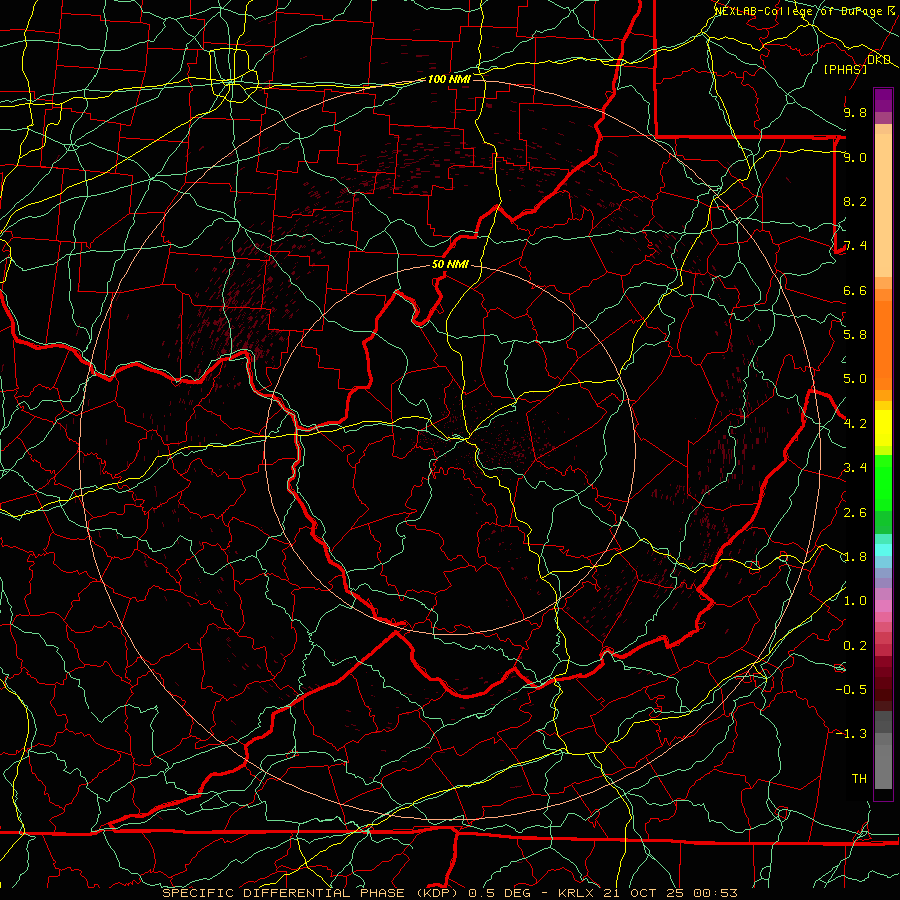This screenshot has height=900, width=900.
Task: Pick the pink band on the color bar
Action: (x=883, y=606)
